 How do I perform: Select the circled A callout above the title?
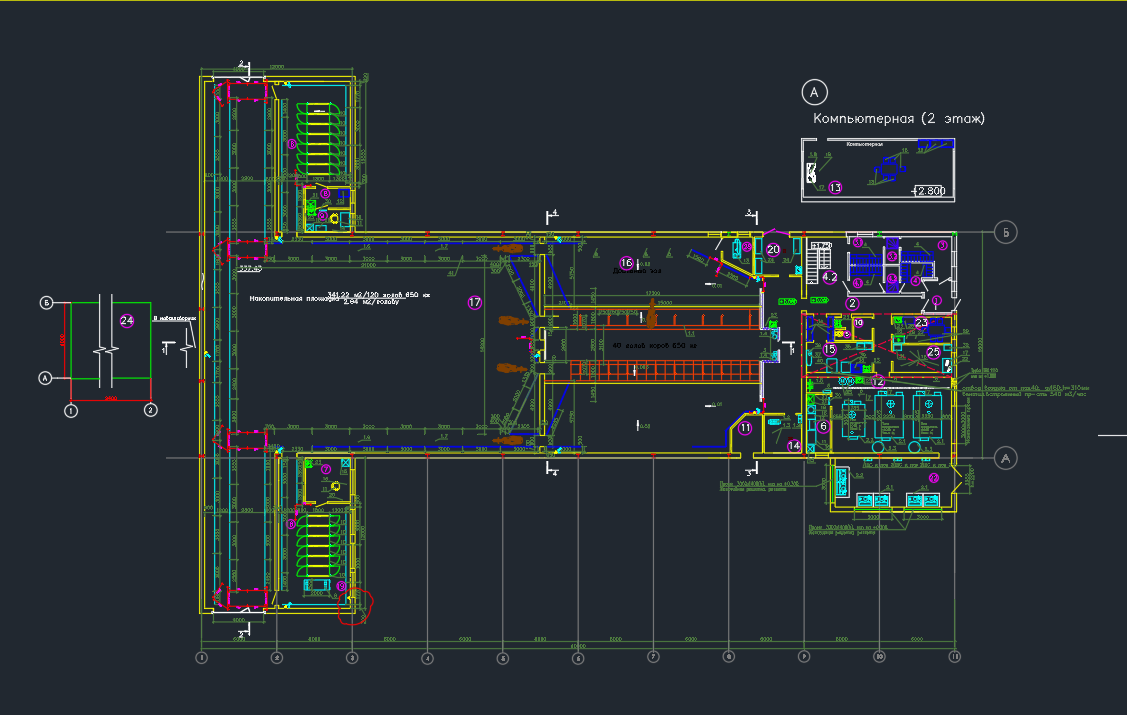tap(814, 93)
